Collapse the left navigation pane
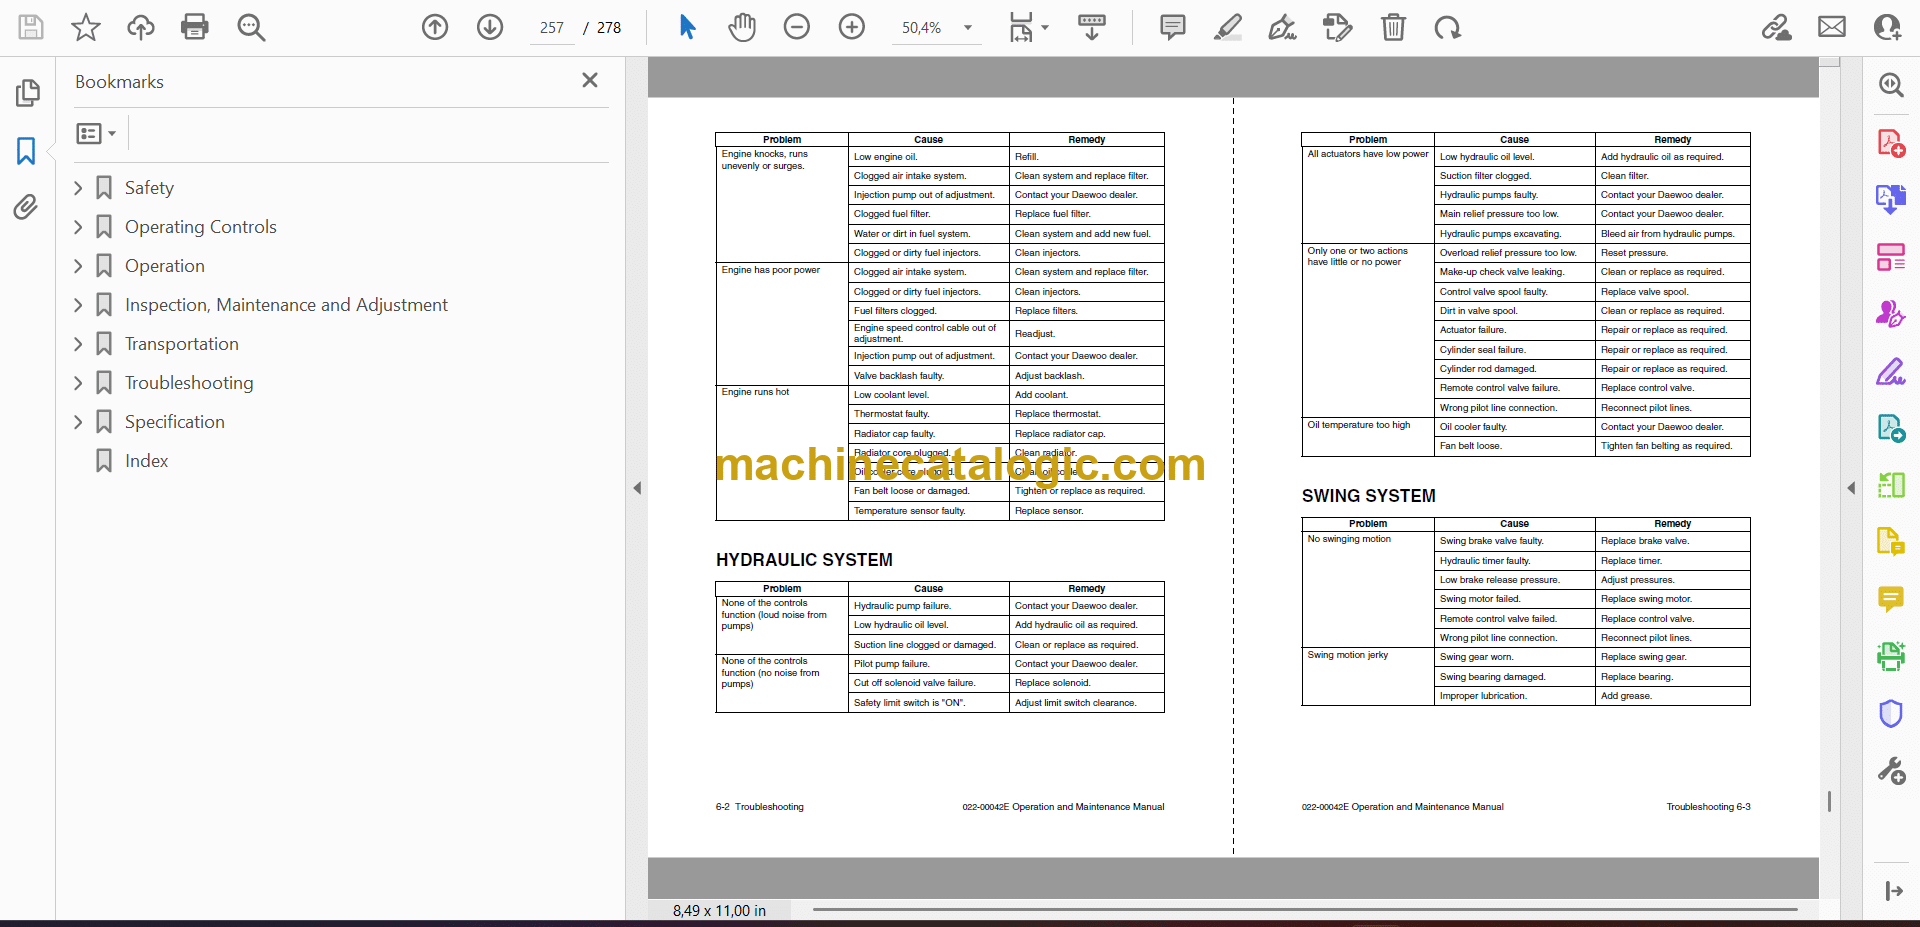Image resolution: width=1920 pixels, height=927 pixels. pyautogui.click(x=637, y=488)
